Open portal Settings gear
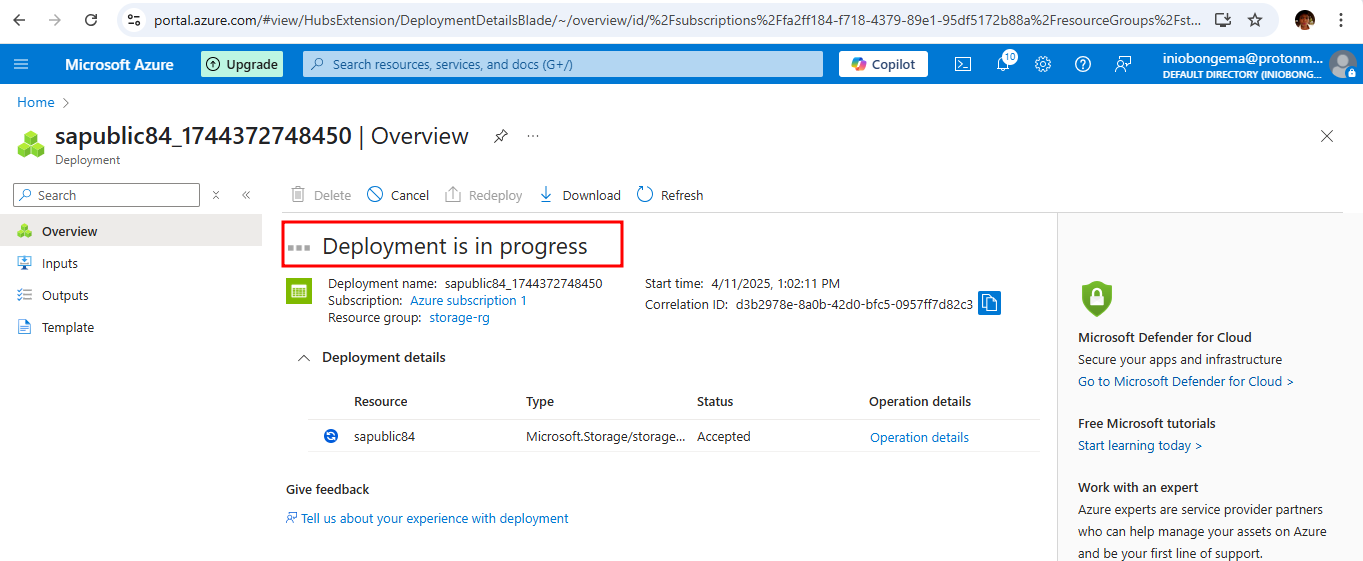This screenshot has width=1363, height=561. coord(1043,64)
